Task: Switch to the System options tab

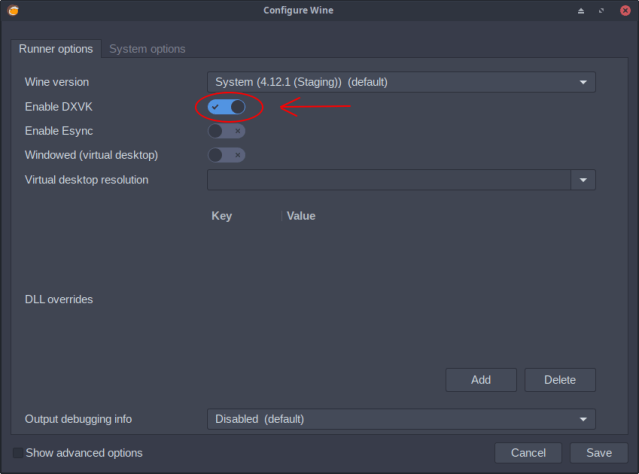Action: 147,49
